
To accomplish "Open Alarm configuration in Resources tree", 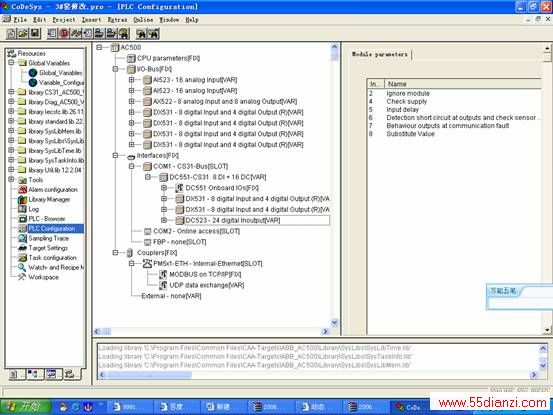I will pos(53,190).
